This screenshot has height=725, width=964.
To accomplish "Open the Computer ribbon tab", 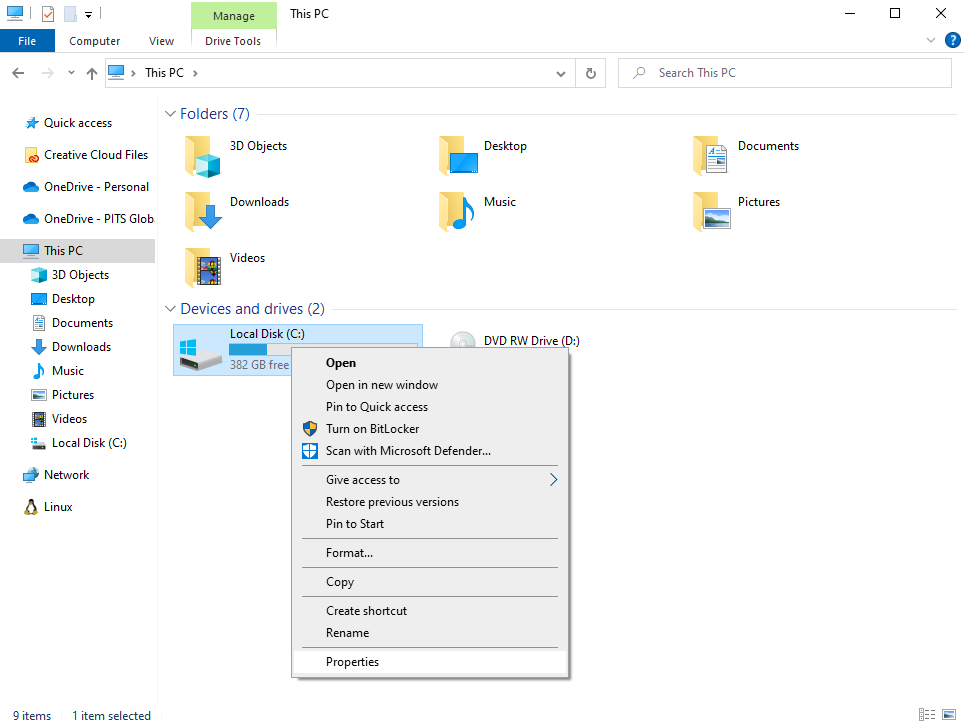I will pyautogui.click(x=94, y=41).
